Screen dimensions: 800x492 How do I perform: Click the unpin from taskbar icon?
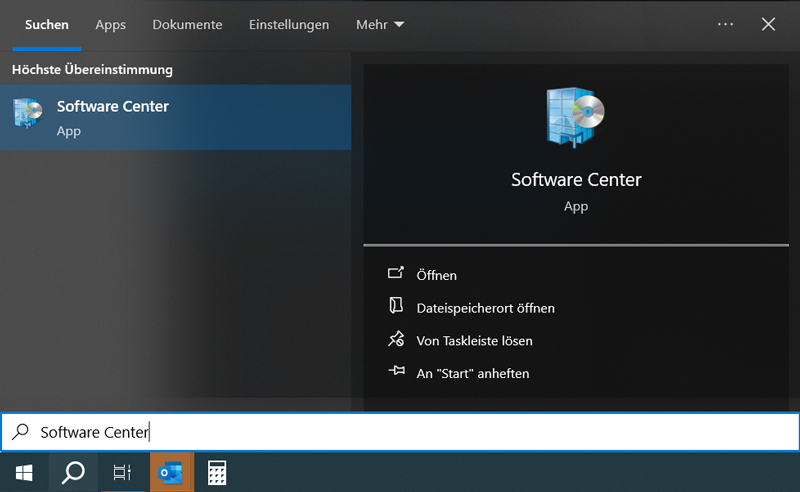tap(396, 339)
